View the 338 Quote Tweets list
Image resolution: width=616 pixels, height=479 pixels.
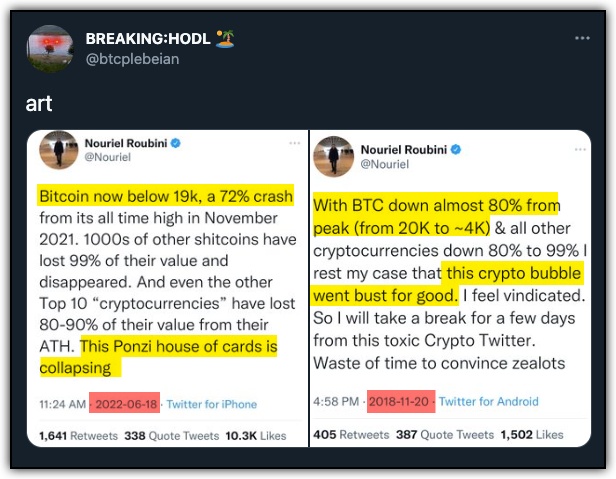[x=172, y=436]
